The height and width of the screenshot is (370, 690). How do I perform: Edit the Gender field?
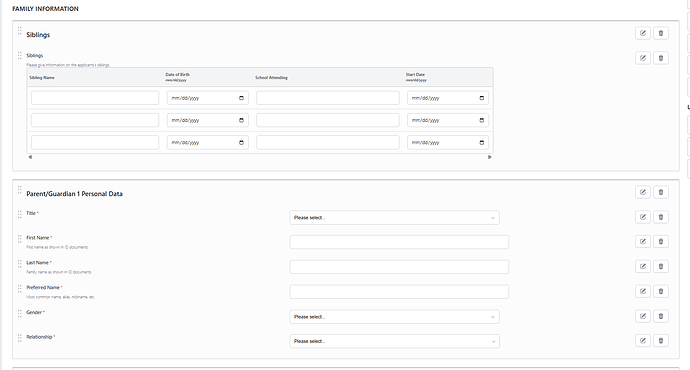[x=642, y=316]
